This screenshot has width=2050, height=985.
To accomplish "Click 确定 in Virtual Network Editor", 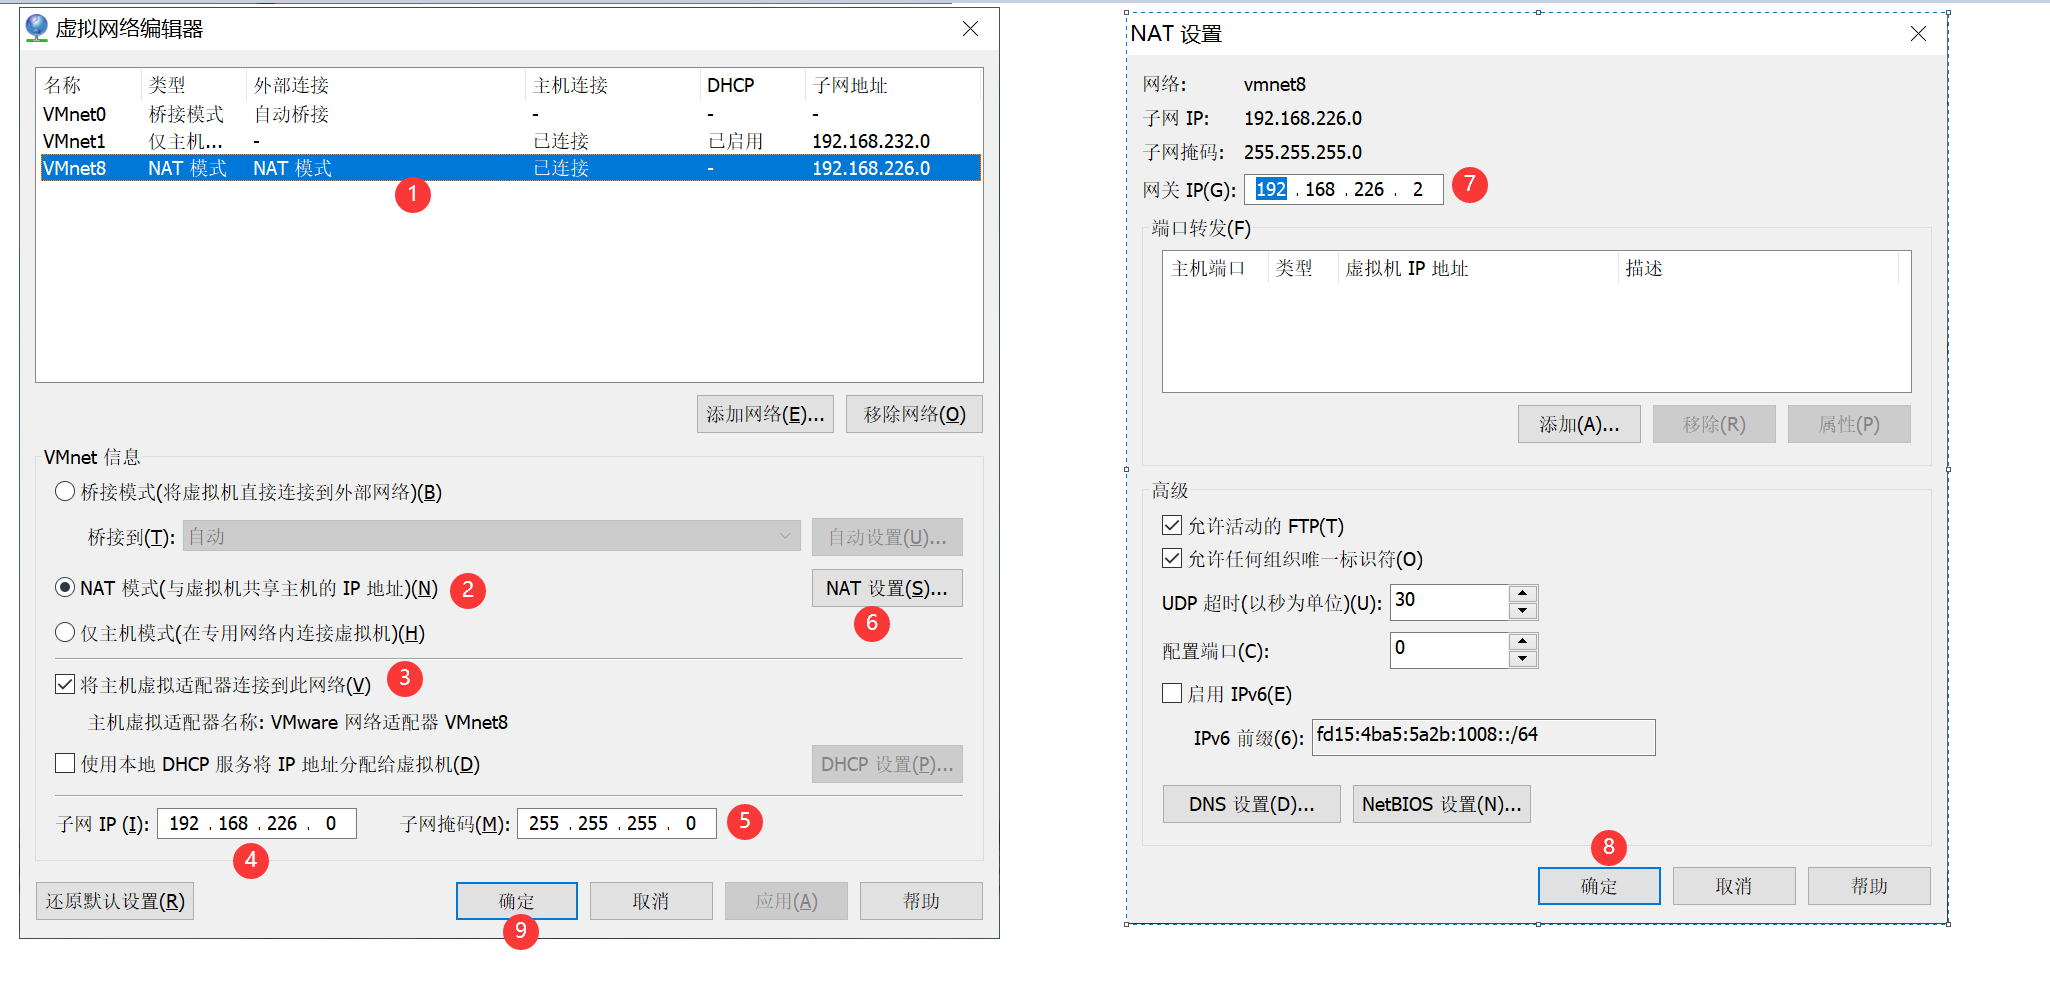I will [x=517, y=901].
